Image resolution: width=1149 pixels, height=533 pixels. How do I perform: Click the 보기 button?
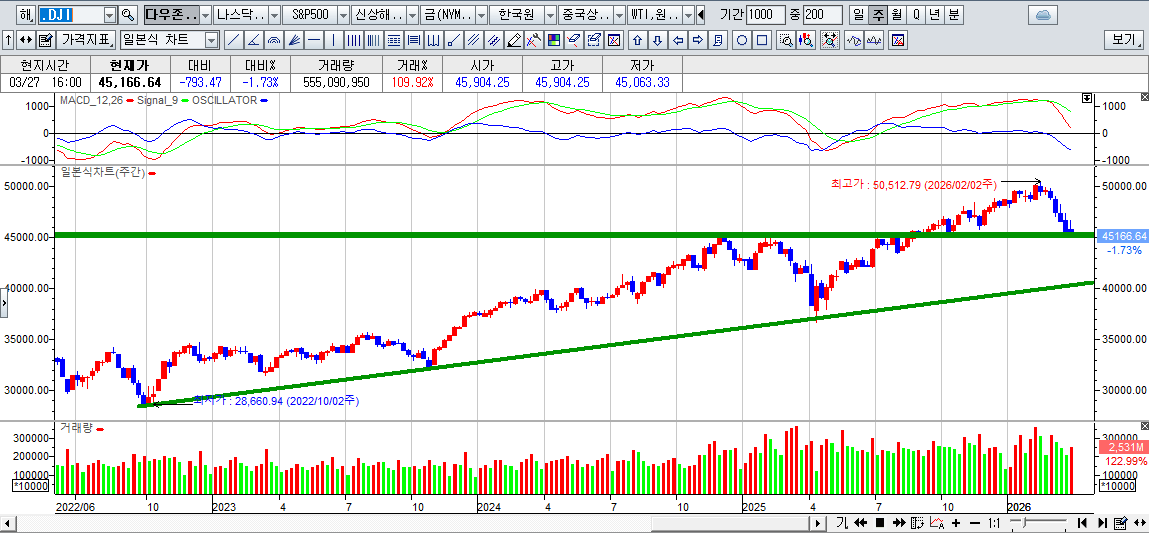[1124, 40]
